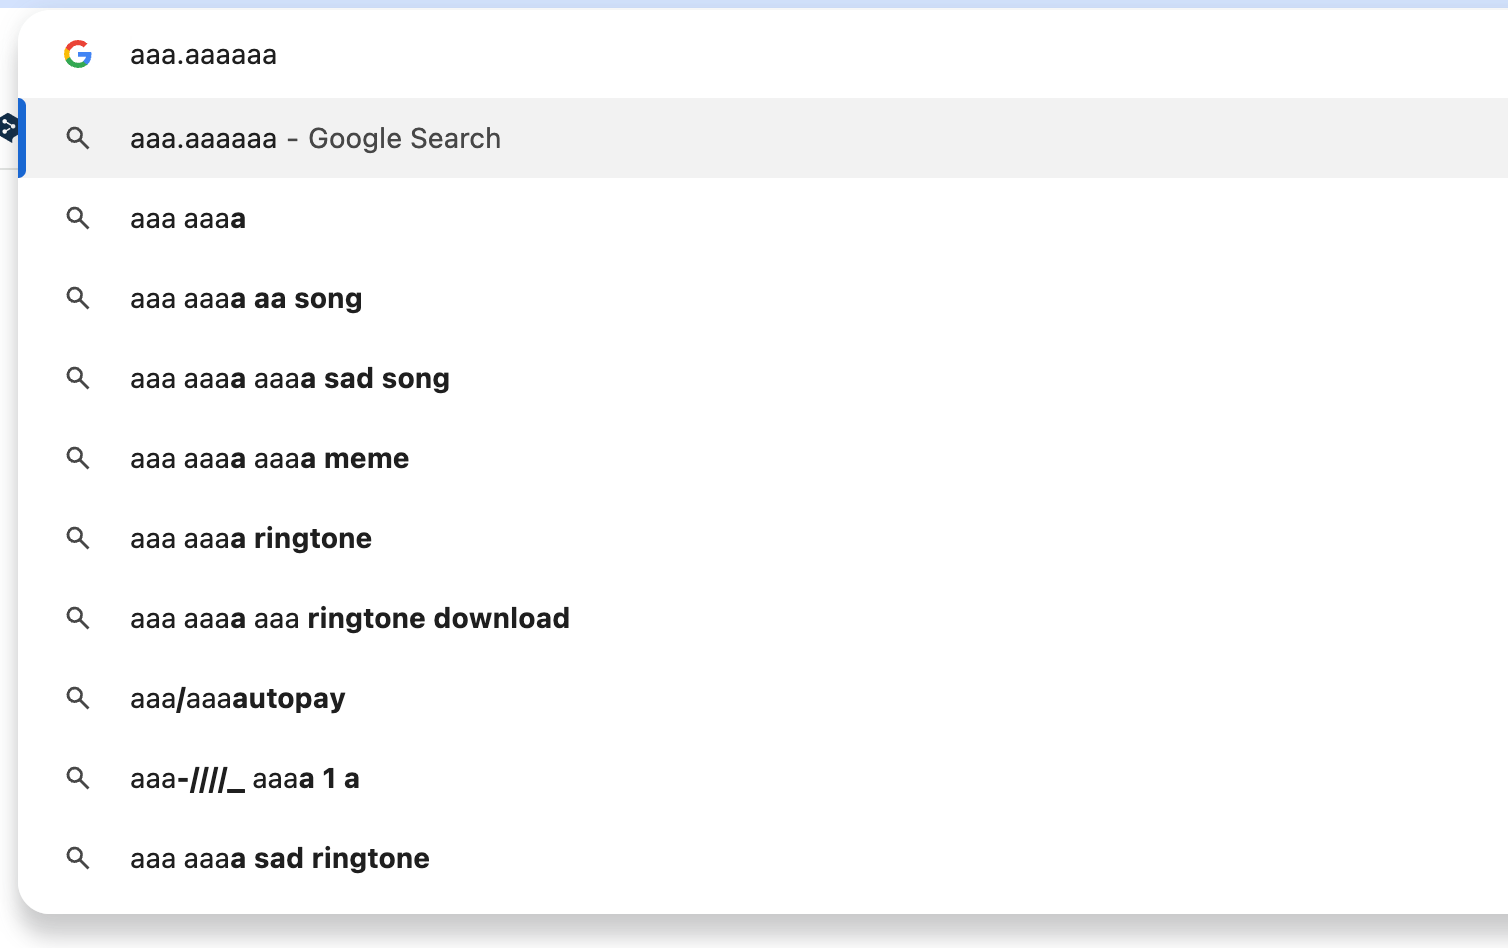Select 'aaa aaaa aaaa sad song' suggestion

click(x=290, y=378)
